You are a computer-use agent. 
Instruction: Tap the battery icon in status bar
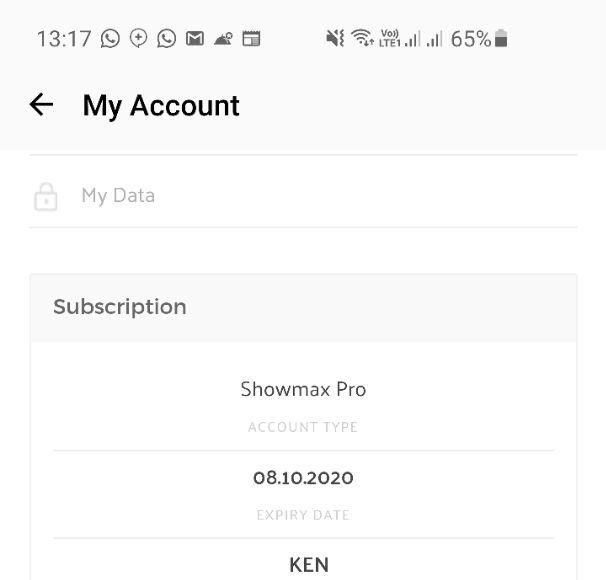tap(501, 38)
